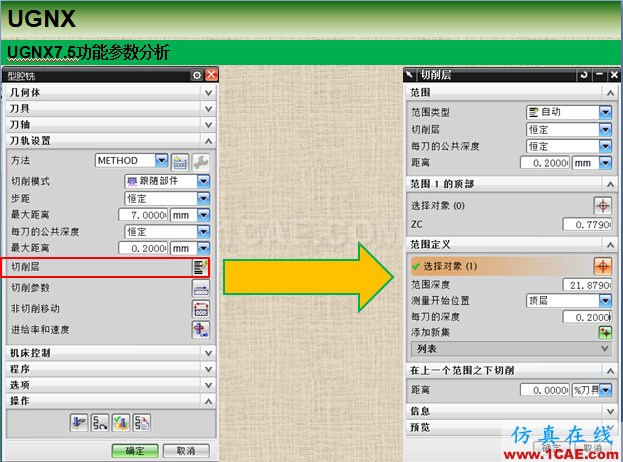This screenshot has width=623, height=462.
Task: Expand the 信息 section
Action: click(x=610, y=411)
